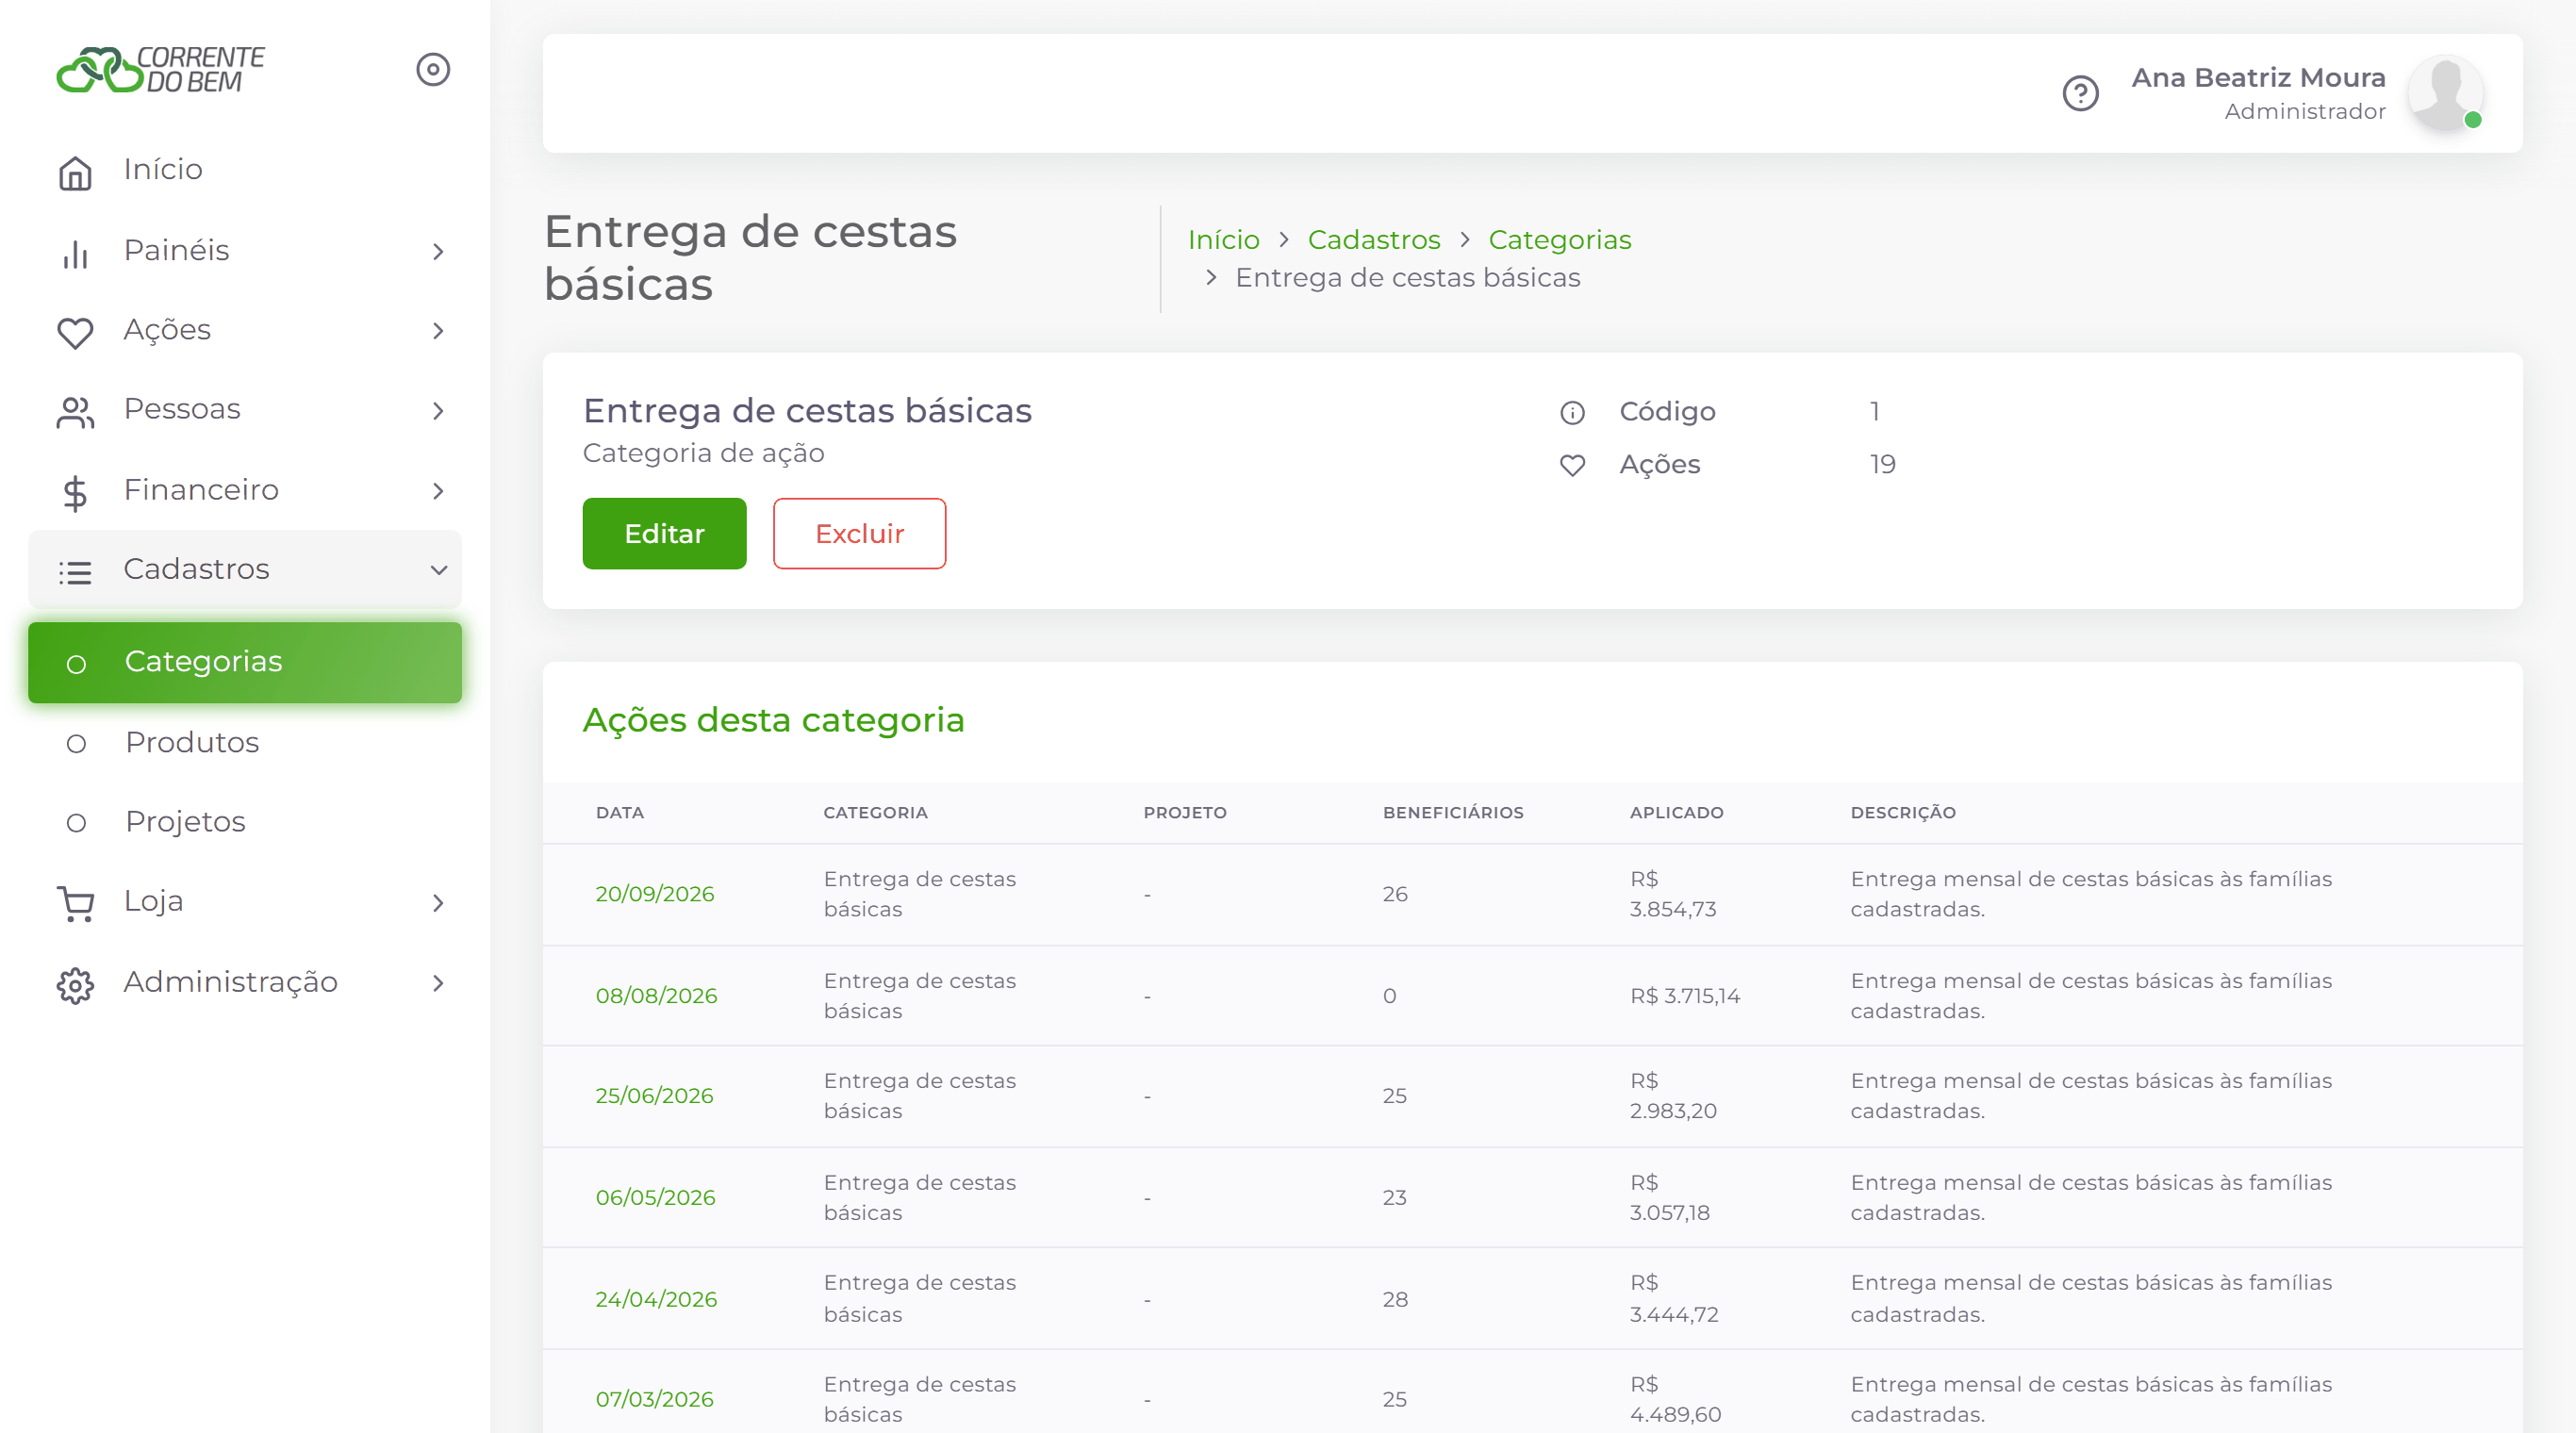
Task: Select the Projetos submenu item
Action: [x=245, y=822]
